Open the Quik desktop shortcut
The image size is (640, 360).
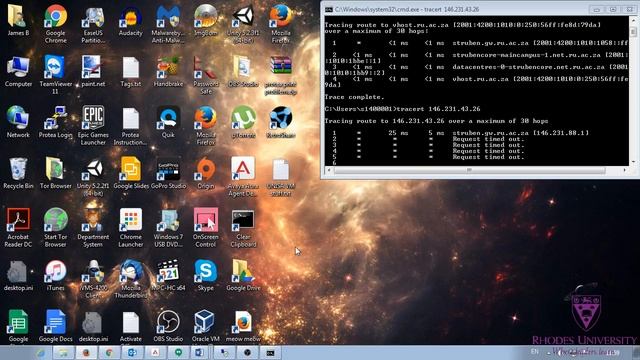[x=168, y=122]
